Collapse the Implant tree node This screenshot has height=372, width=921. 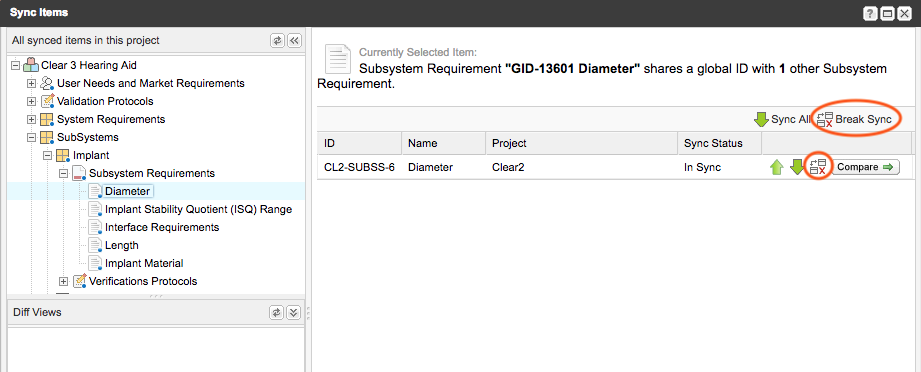[x=48, y=156]
